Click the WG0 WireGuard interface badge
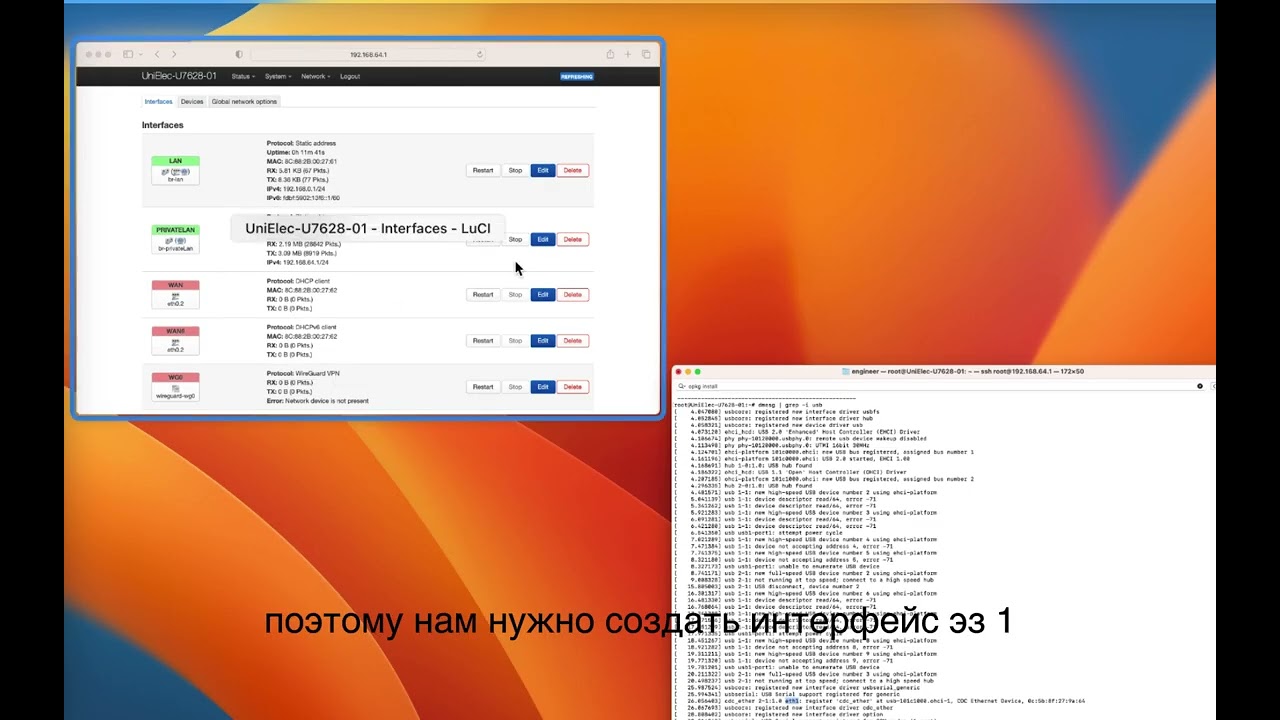 tap(175, 386)
